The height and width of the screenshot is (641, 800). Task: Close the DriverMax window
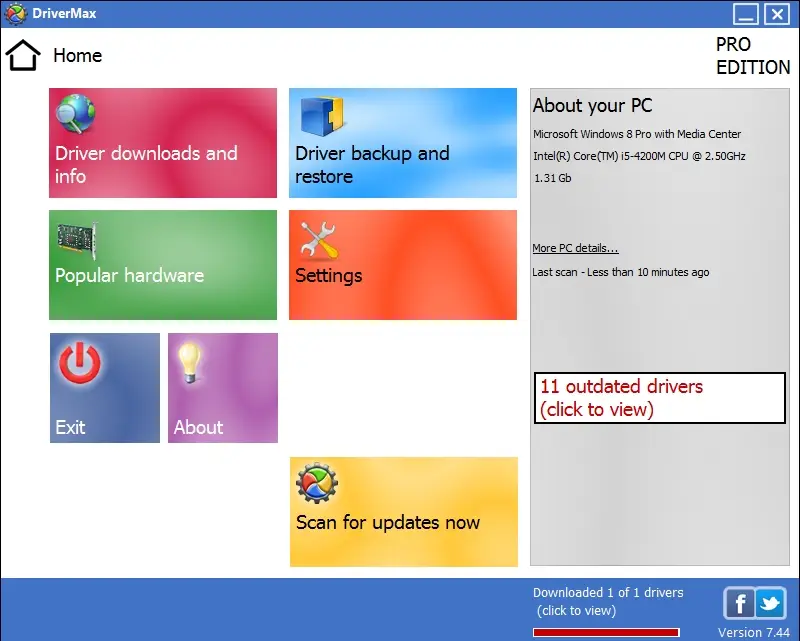[777, 14]
